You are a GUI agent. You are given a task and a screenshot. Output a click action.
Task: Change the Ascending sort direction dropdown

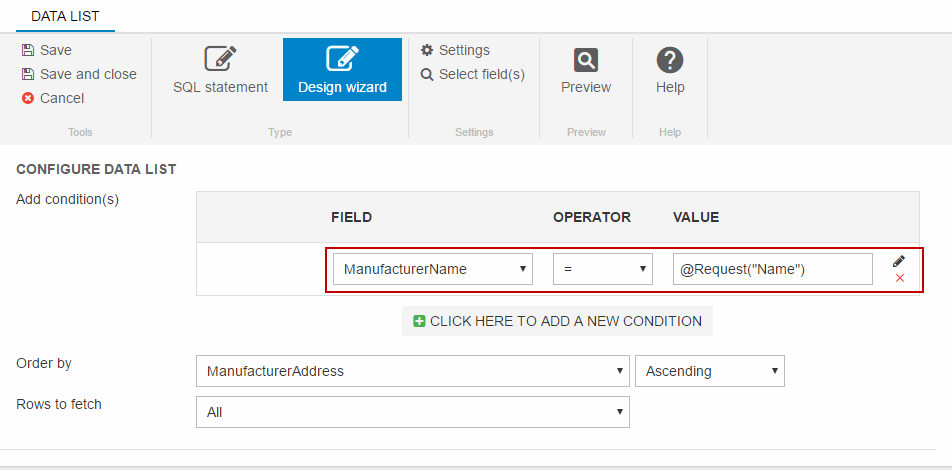[x=709, y=371]
